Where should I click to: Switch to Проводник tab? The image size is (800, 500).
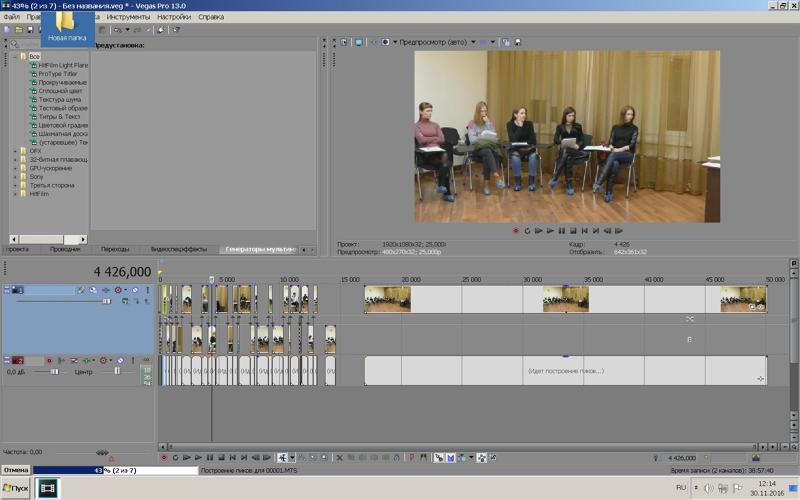coord(65,249)
